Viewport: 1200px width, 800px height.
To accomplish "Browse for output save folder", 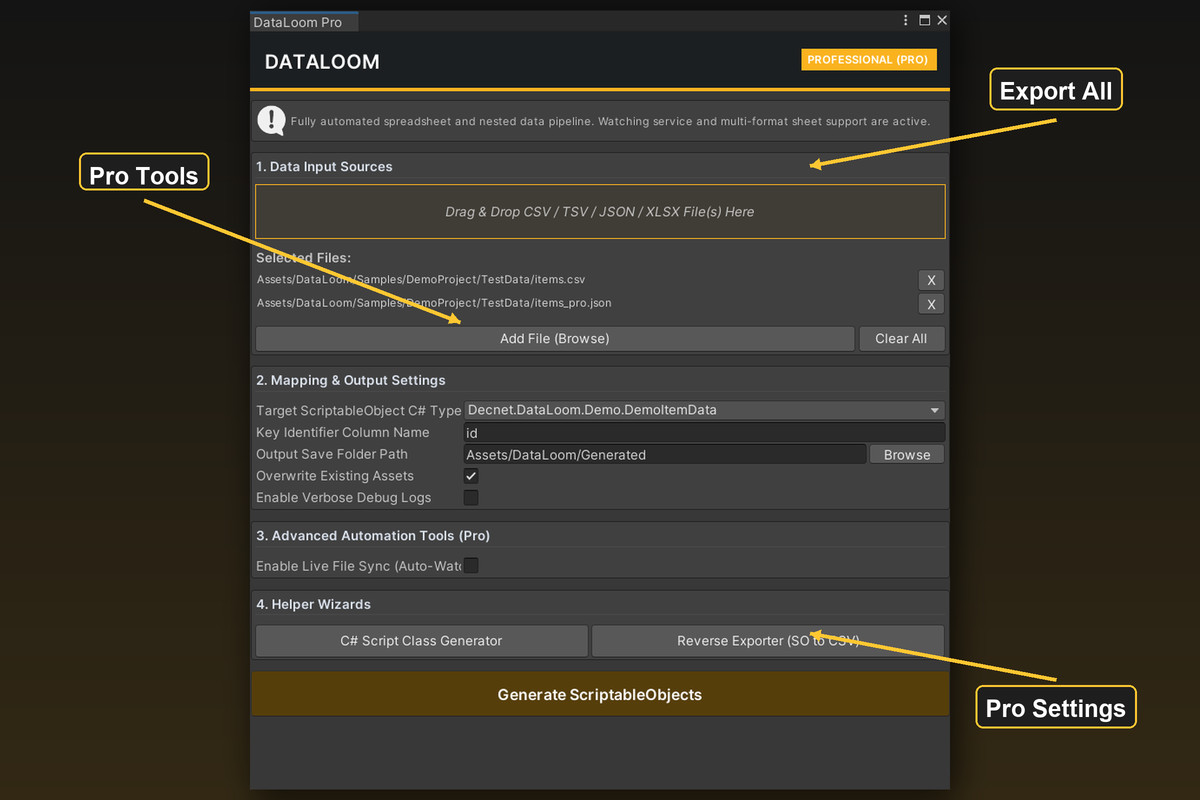I will pos(907,454).
